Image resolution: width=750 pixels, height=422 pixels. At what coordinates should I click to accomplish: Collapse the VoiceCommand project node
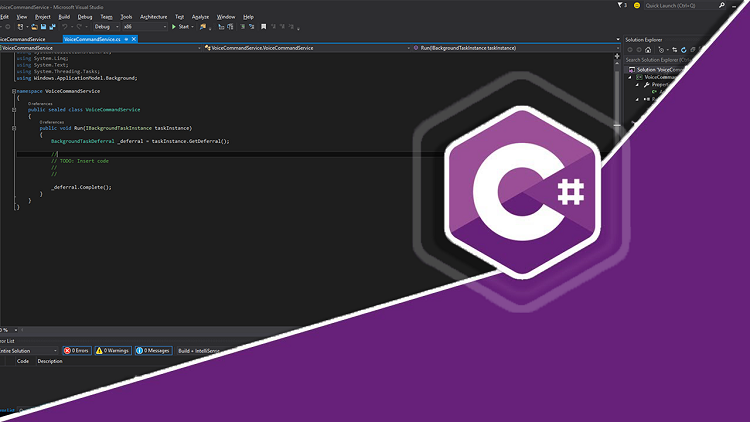point(630,77)
